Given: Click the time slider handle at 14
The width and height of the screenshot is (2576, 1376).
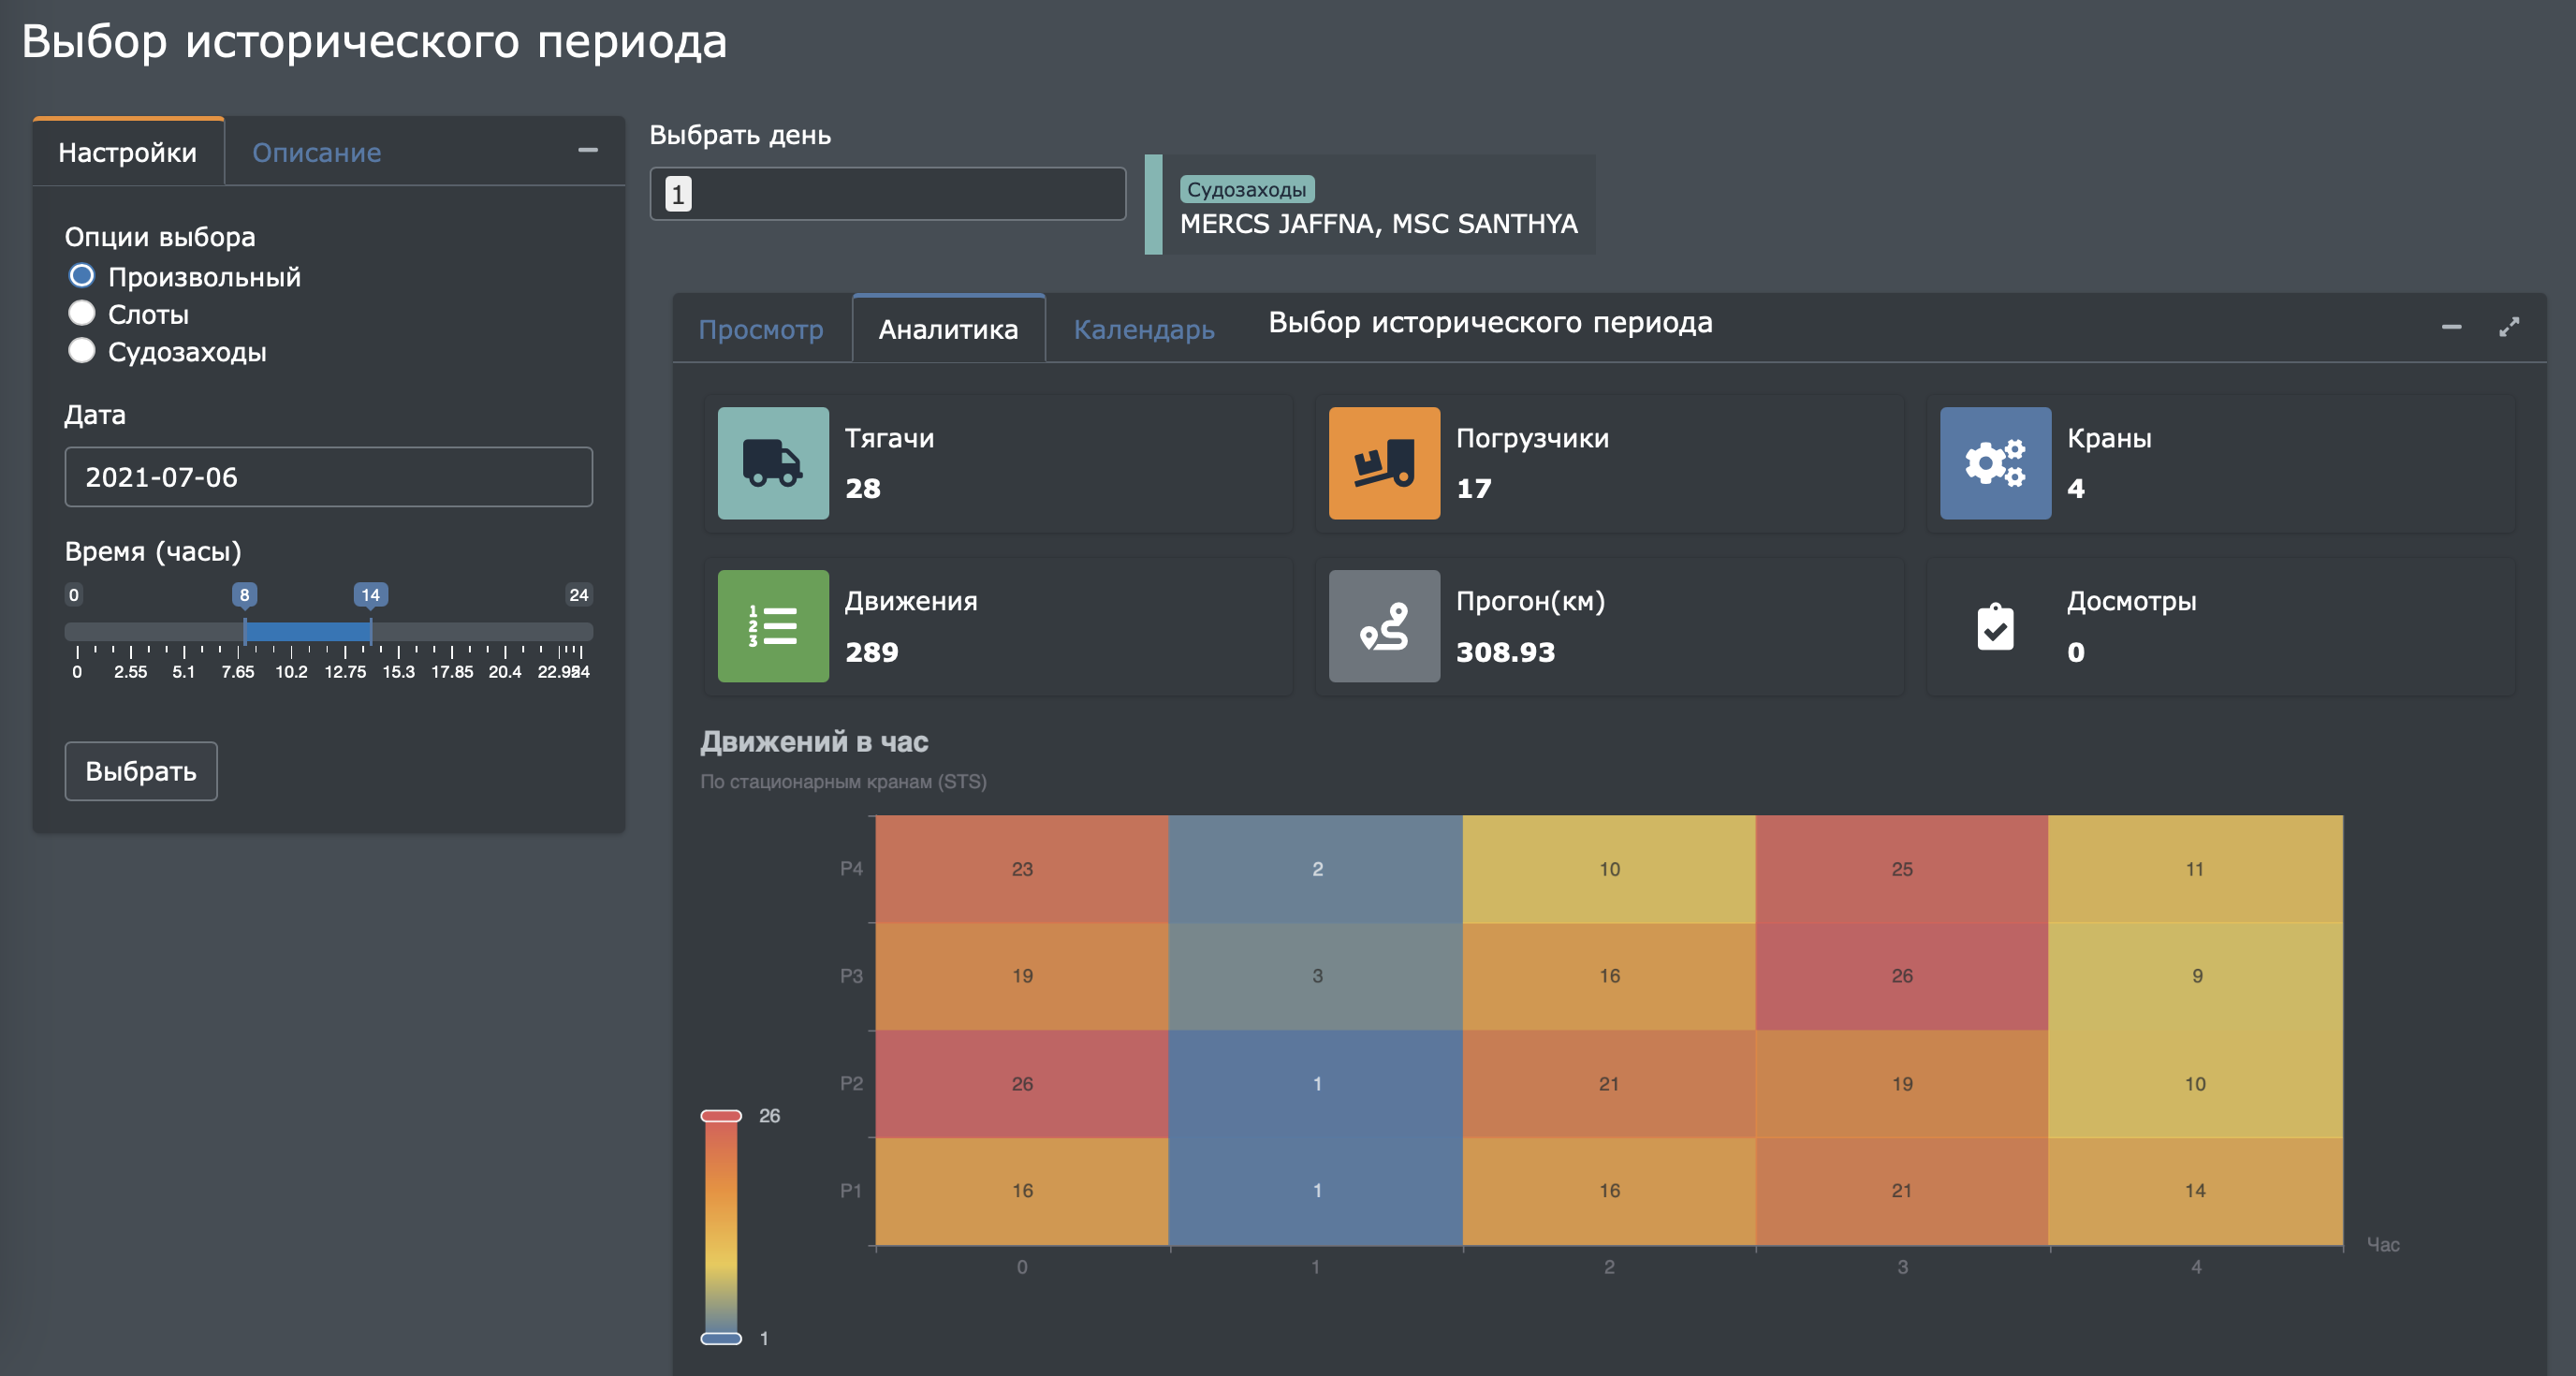Looking at the screenshot, I should point(371,631).
